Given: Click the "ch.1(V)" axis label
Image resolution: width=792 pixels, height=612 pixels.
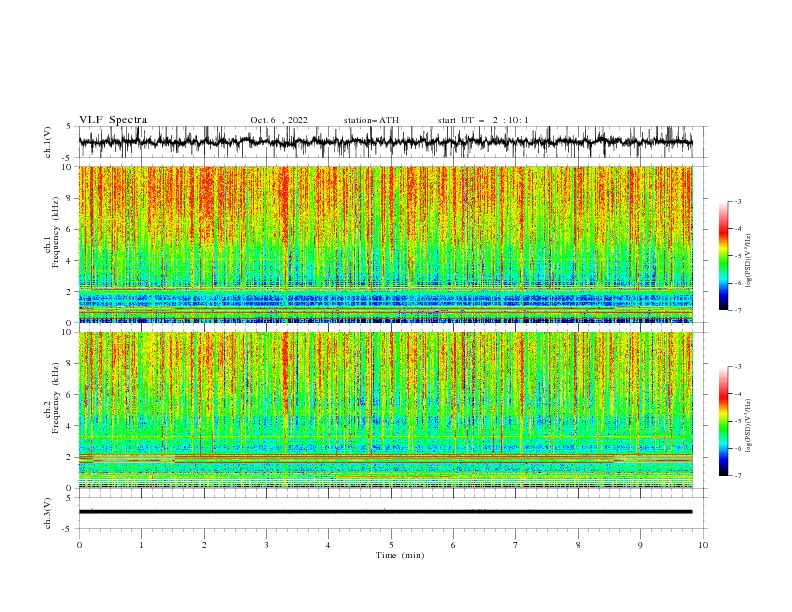Looking at the screenshot, I should (x=48, y=142).
